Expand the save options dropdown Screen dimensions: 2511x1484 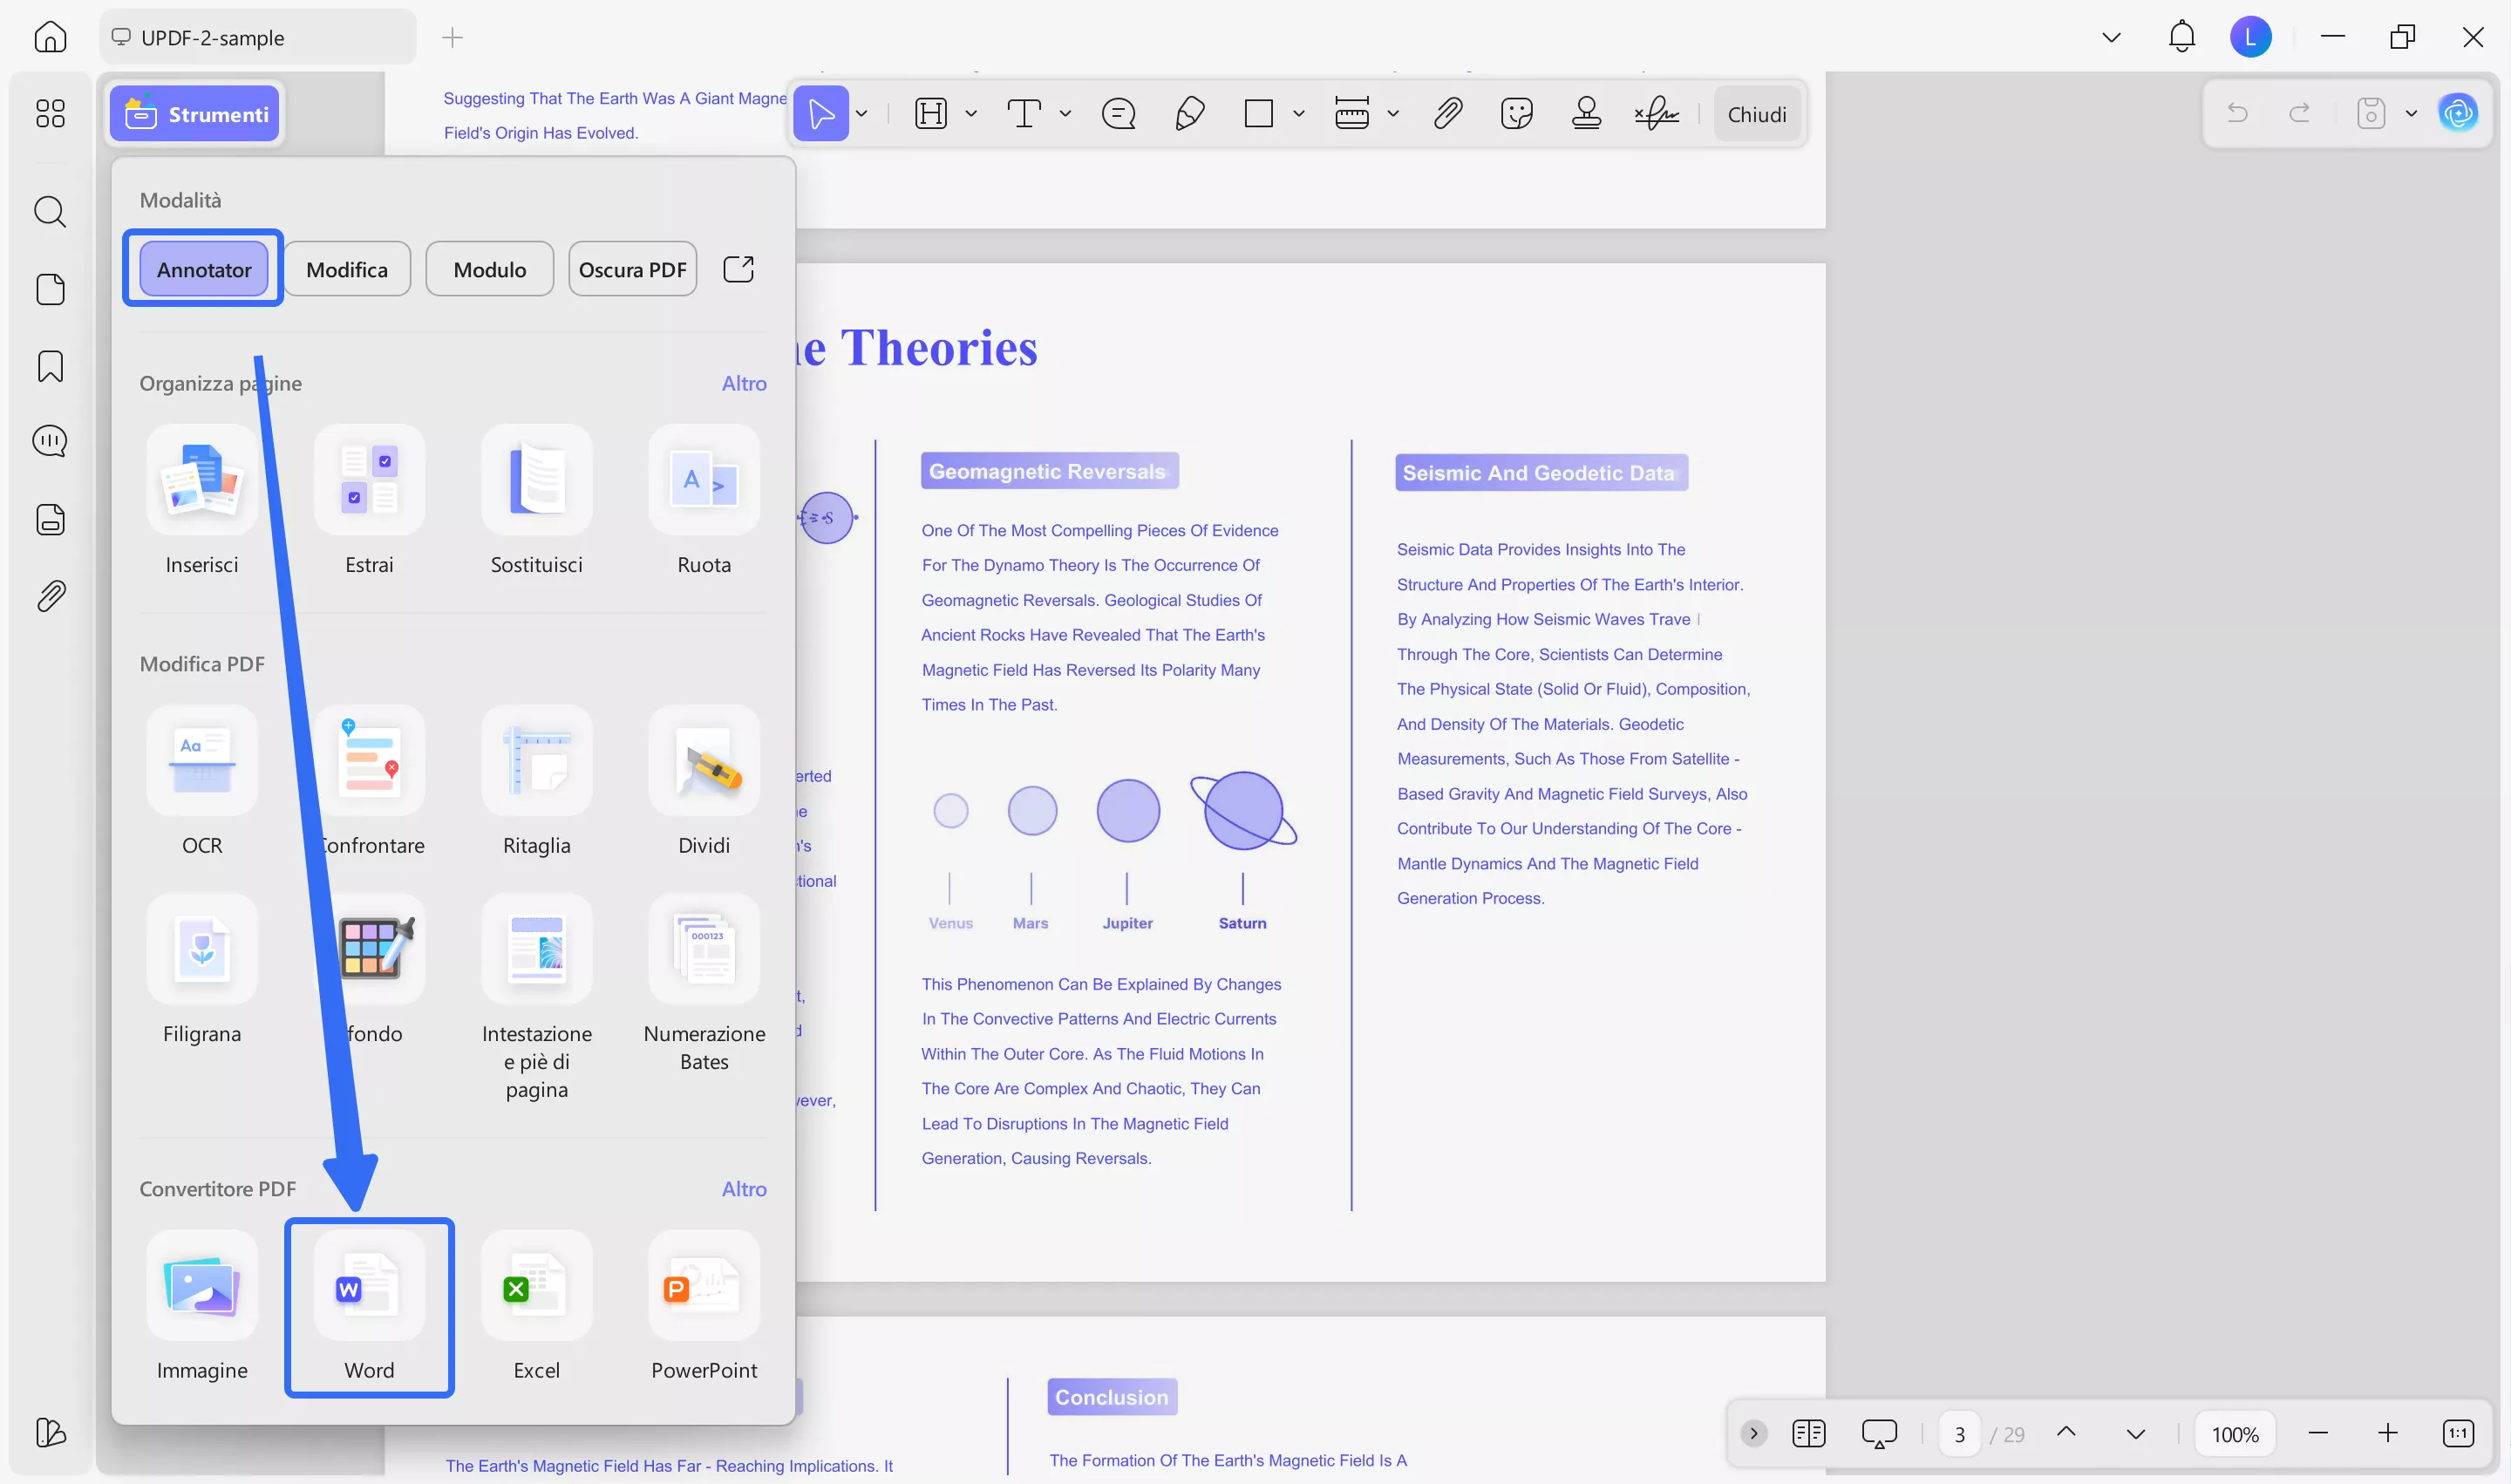(2411, 113)
